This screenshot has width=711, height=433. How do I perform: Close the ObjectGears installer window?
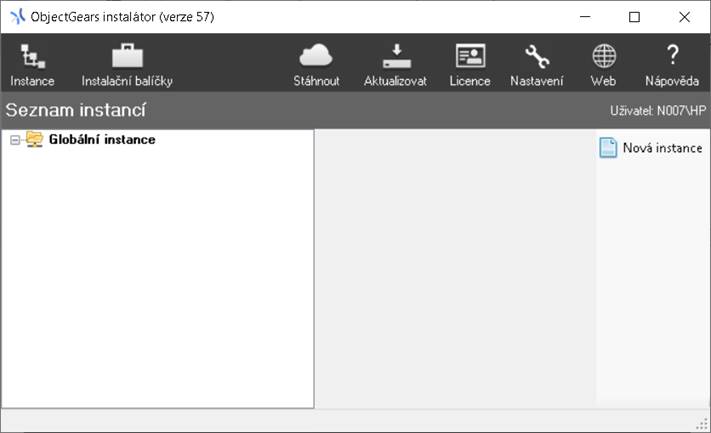tap(684, 17)
